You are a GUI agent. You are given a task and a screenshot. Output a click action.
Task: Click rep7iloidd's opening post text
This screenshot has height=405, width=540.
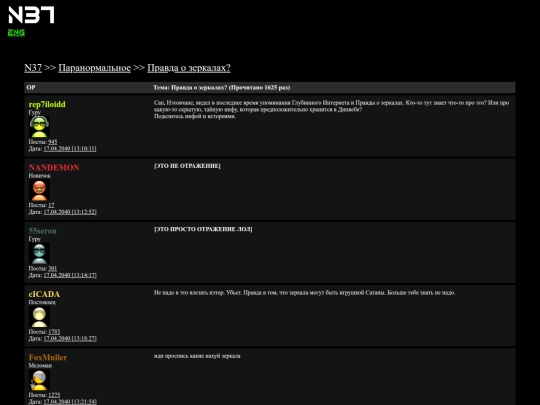[x=332, y=110]
